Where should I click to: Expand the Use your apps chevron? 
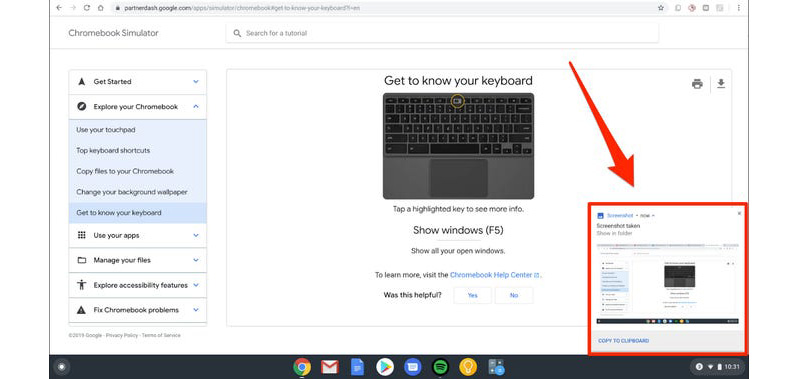196,235
